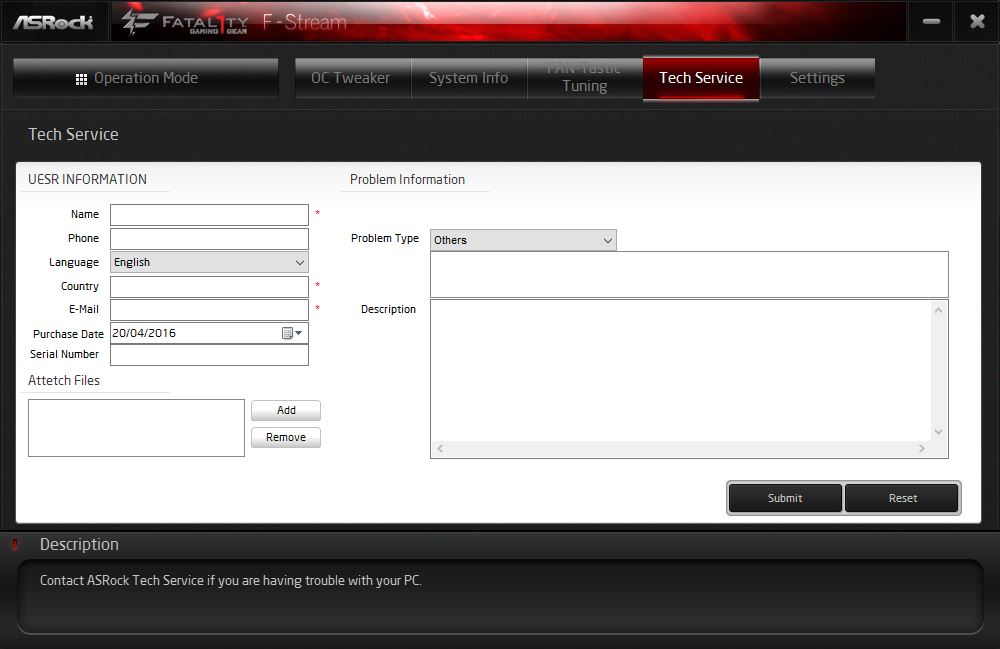Click Remove under attached files
1000x649 pixels.
point(286,437)
